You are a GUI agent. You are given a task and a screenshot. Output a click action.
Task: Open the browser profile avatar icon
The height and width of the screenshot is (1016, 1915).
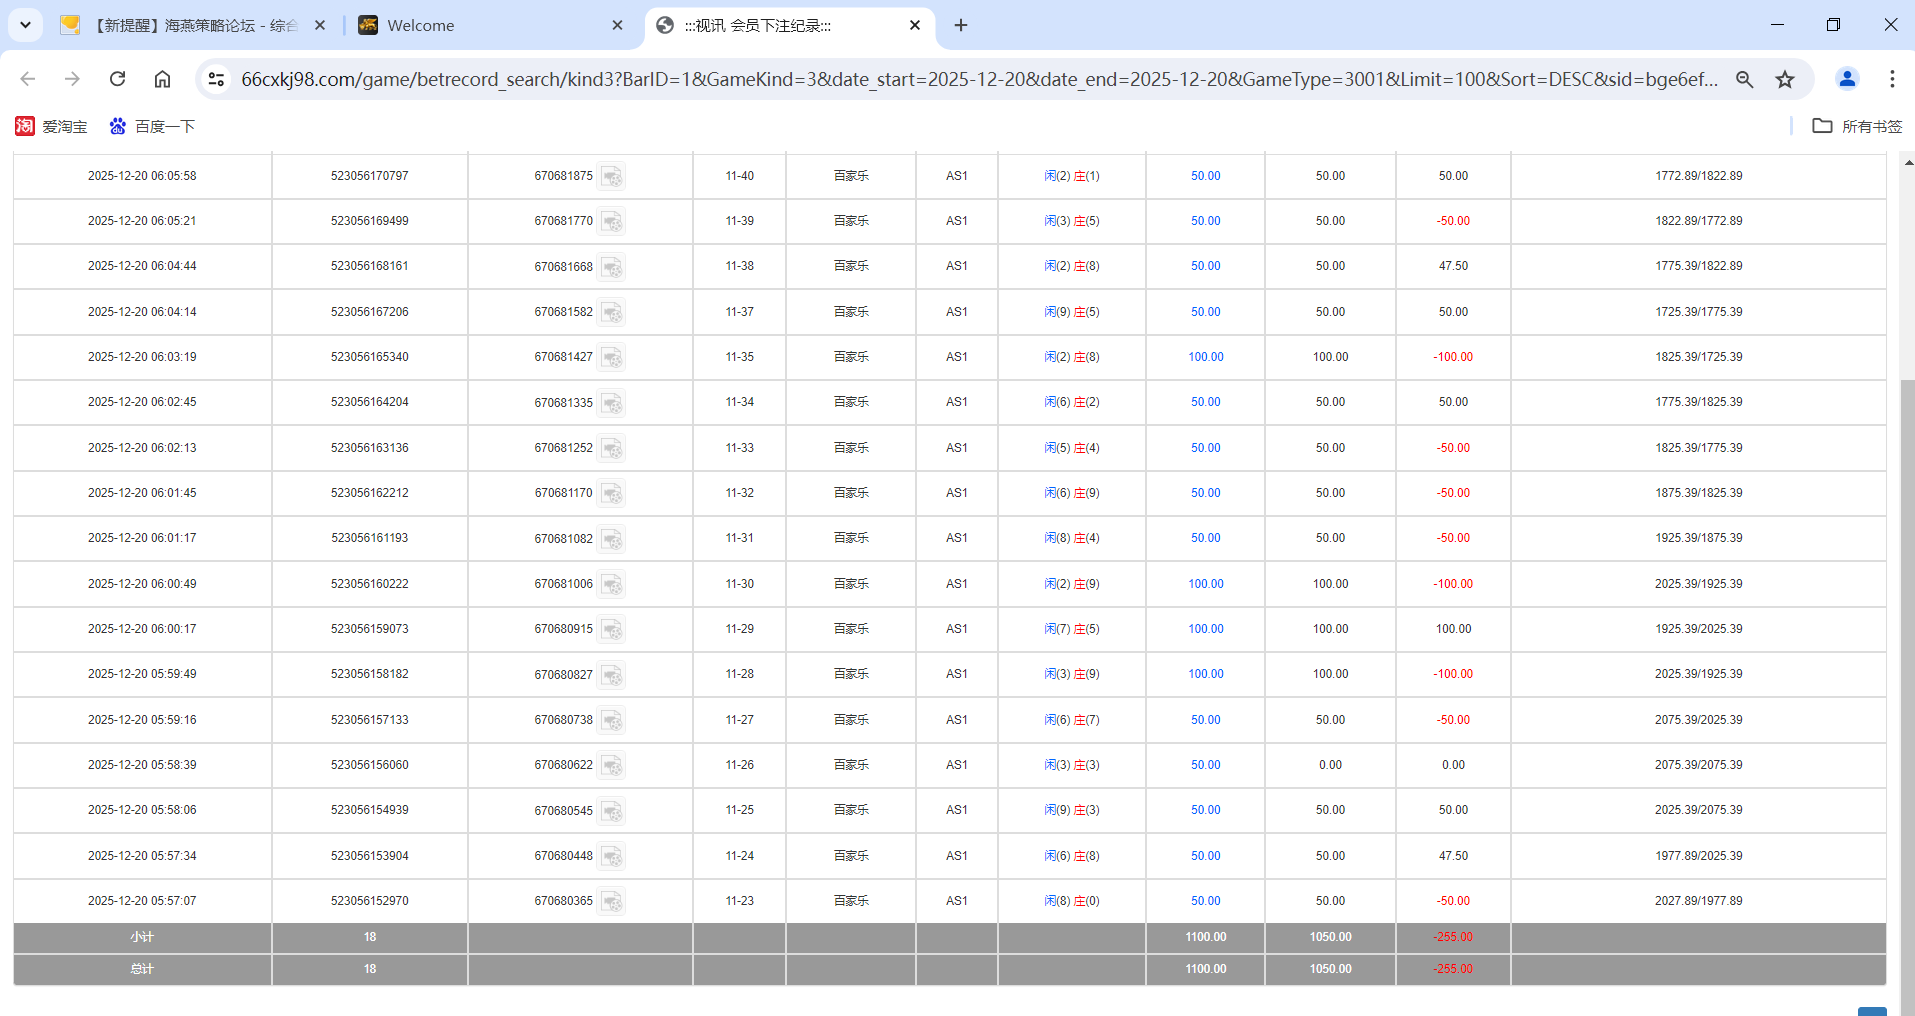click(x=1846, y=79)
